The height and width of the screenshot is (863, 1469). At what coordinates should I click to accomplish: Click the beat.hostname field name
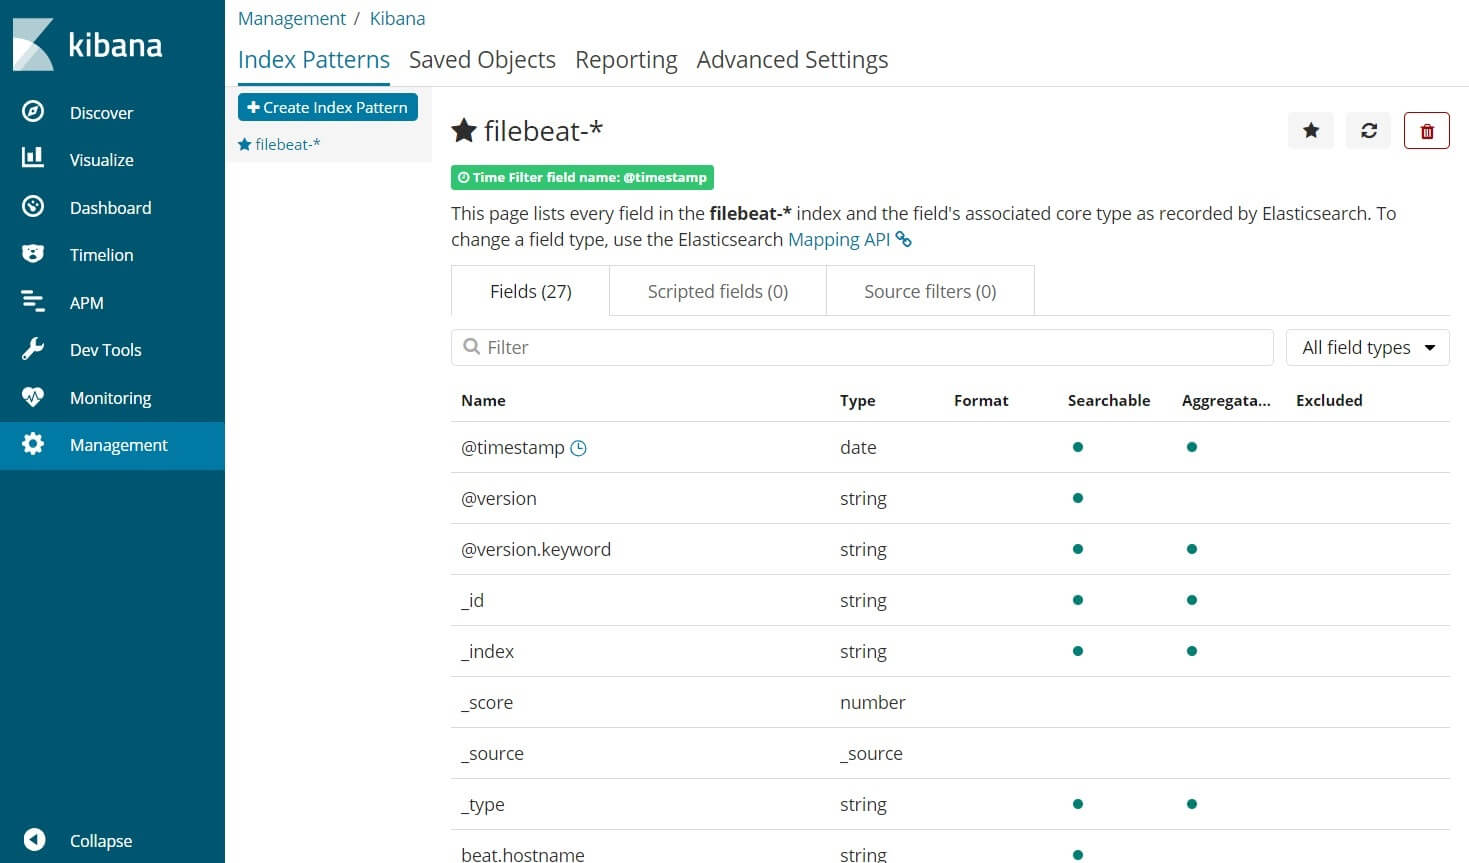(522, 855)
